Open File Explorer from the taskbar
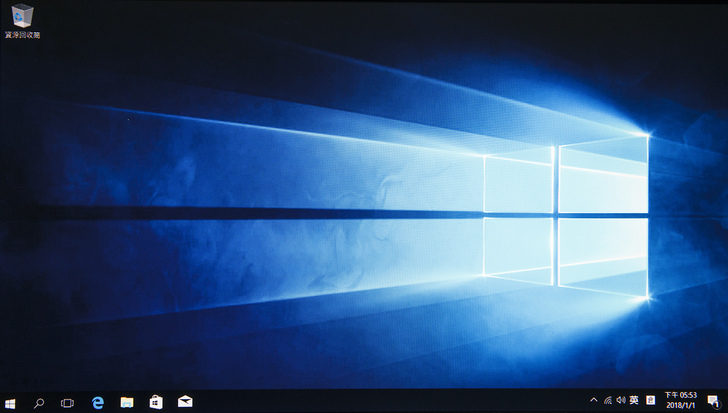 click(127, 402)
